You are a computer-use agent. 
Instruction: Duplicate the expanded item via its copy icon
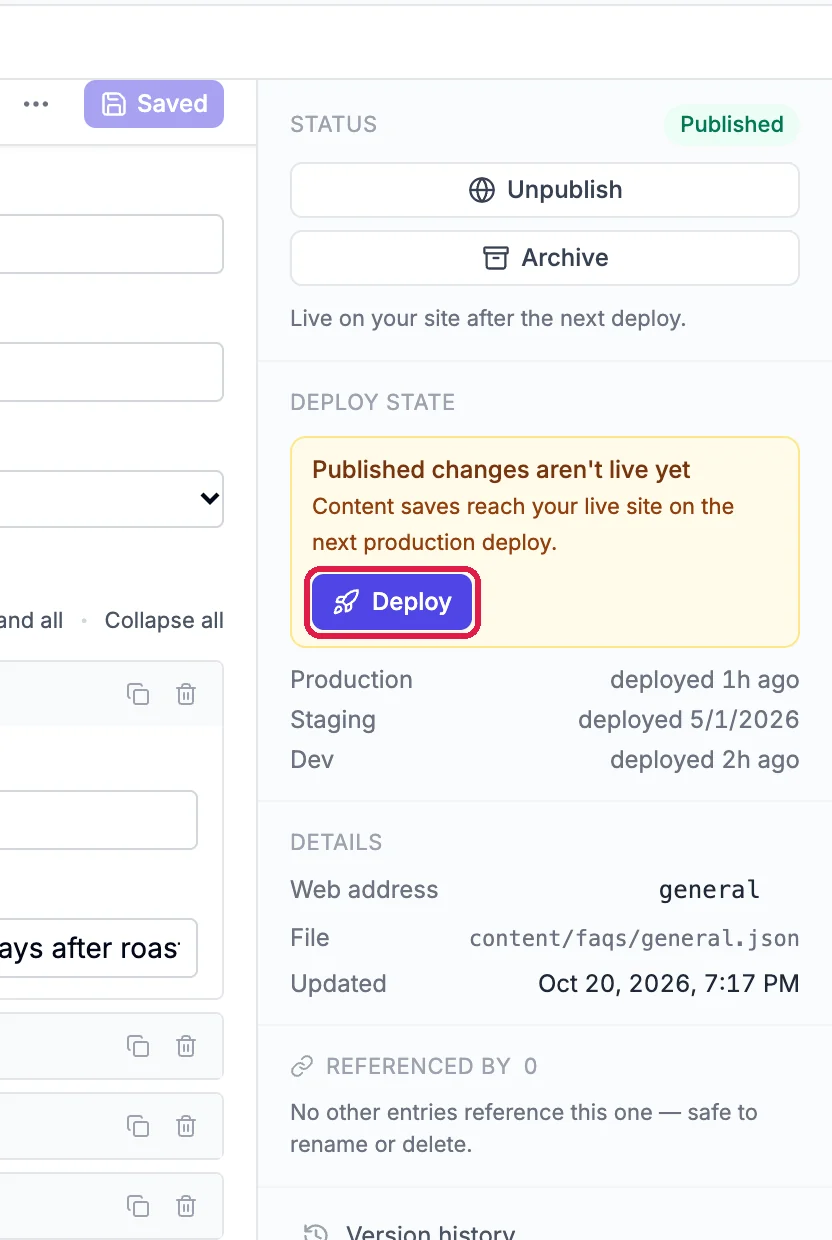click(x=138, y=694)
